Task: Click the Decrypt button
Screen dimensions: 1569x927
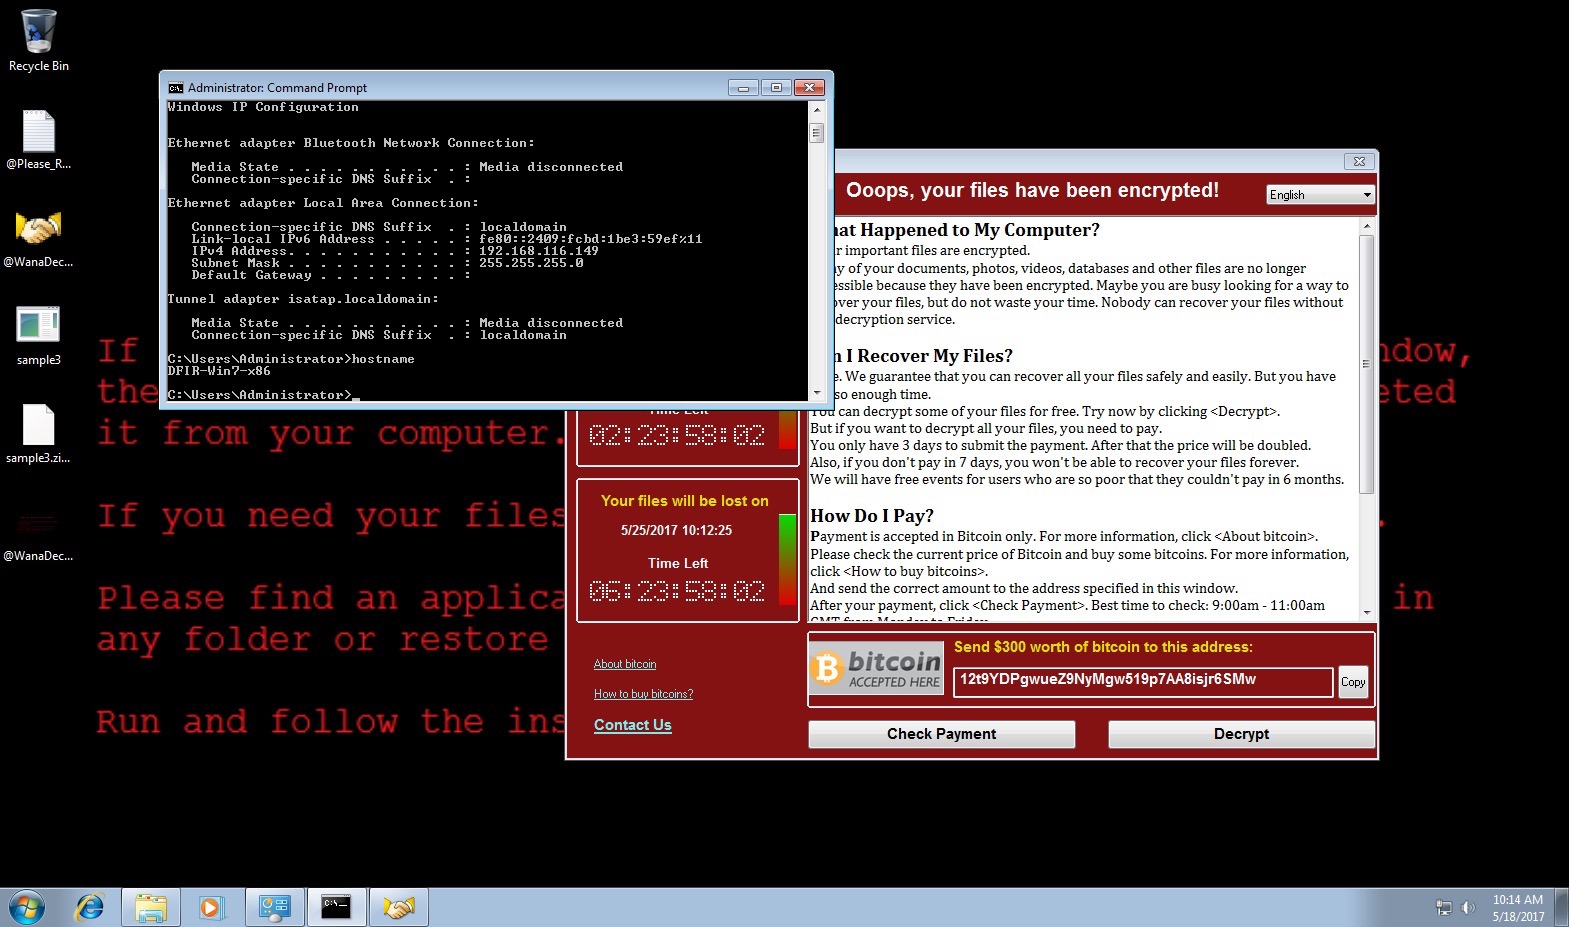Action: tap(1241, 734)
